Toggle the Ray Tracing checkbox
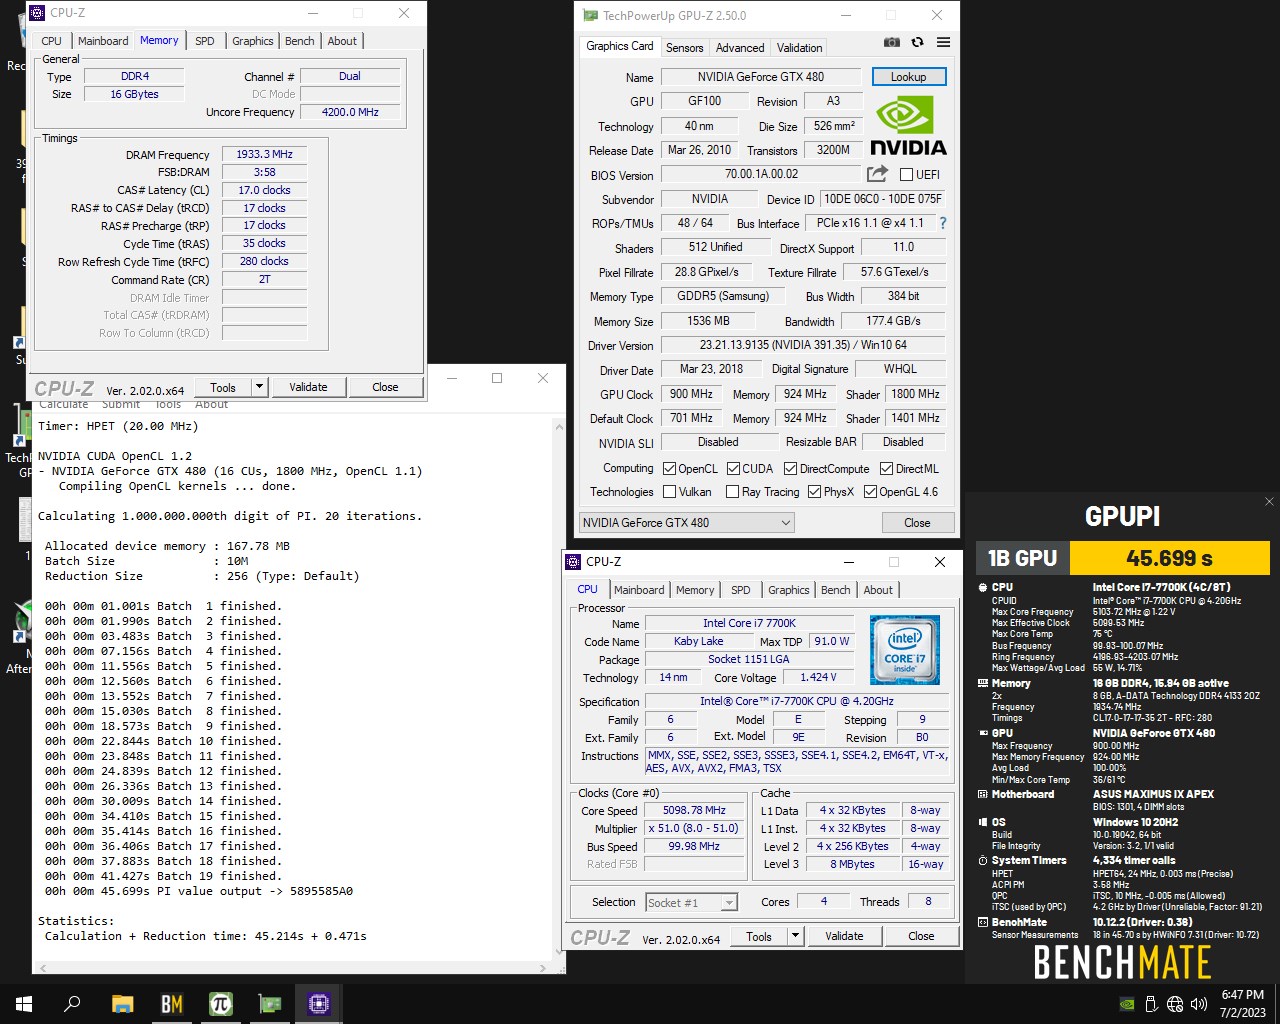The image size is (1280, 1024). [x=732, y=491]
